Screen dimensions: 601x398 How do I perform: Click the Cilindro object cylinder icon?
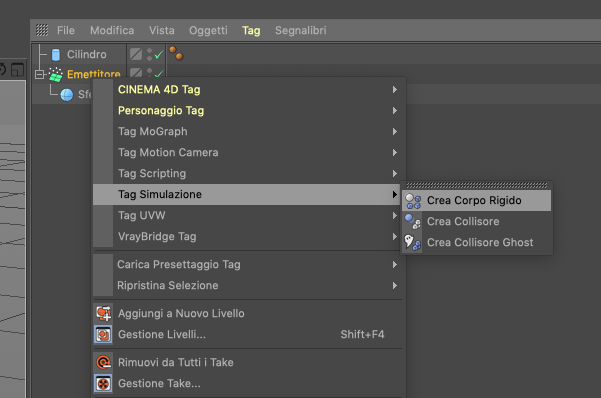[56, 54]
